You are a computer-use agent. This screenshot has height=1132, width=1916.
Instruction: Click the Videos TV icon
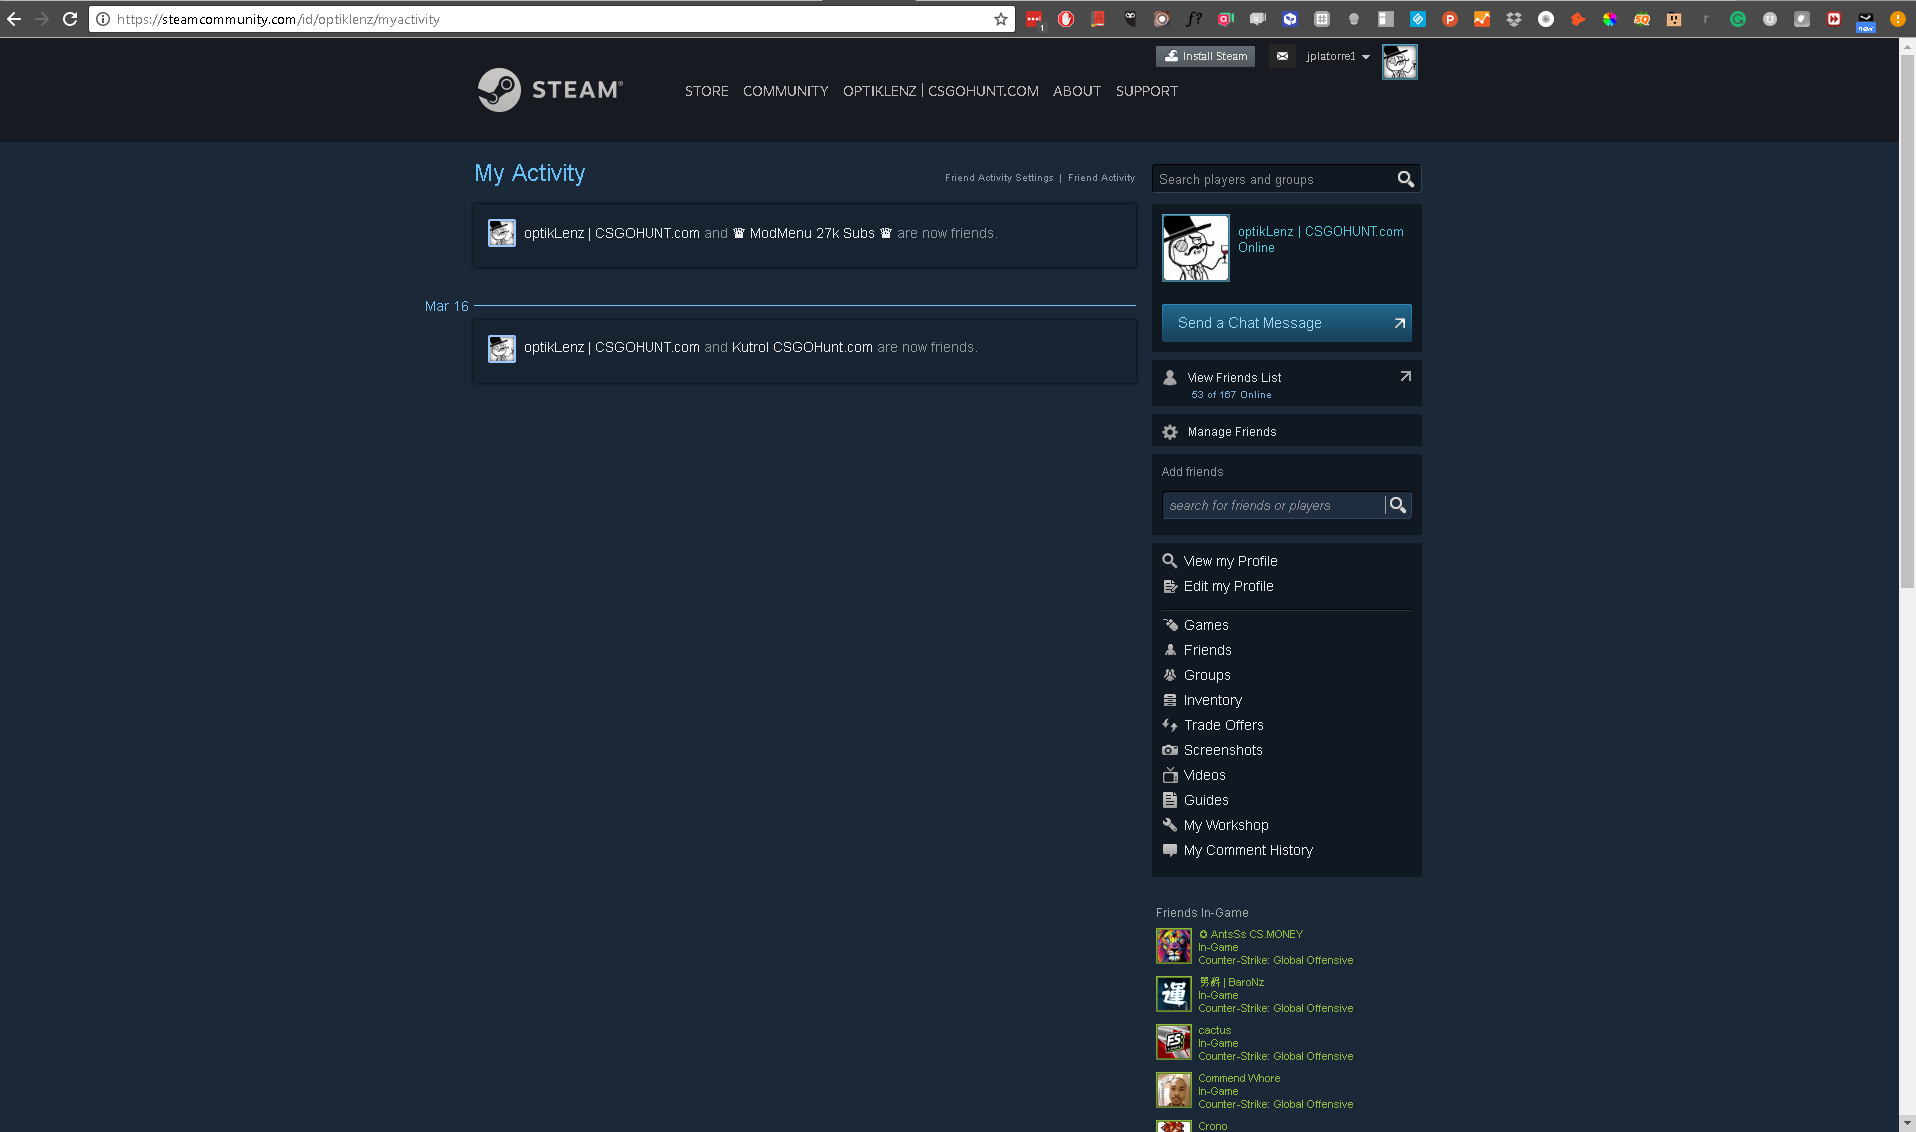1170,775
